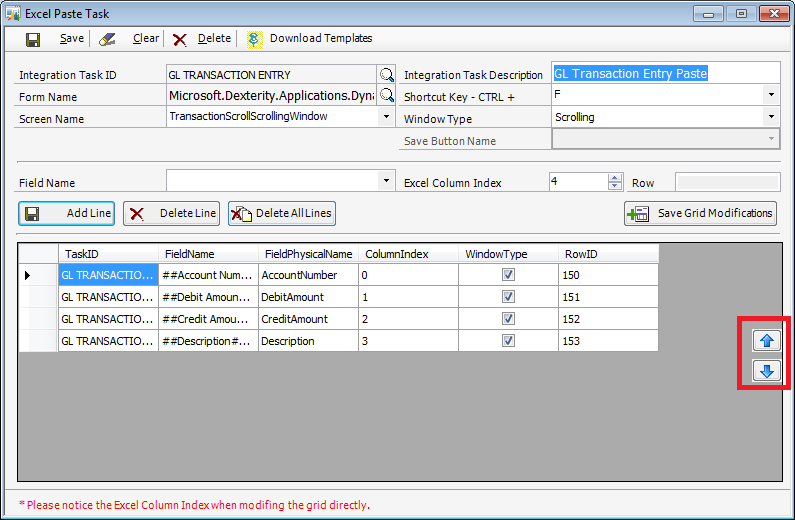795x520 pixels.
Task: Click the Download Templates icon
Action: click(255, 40)
